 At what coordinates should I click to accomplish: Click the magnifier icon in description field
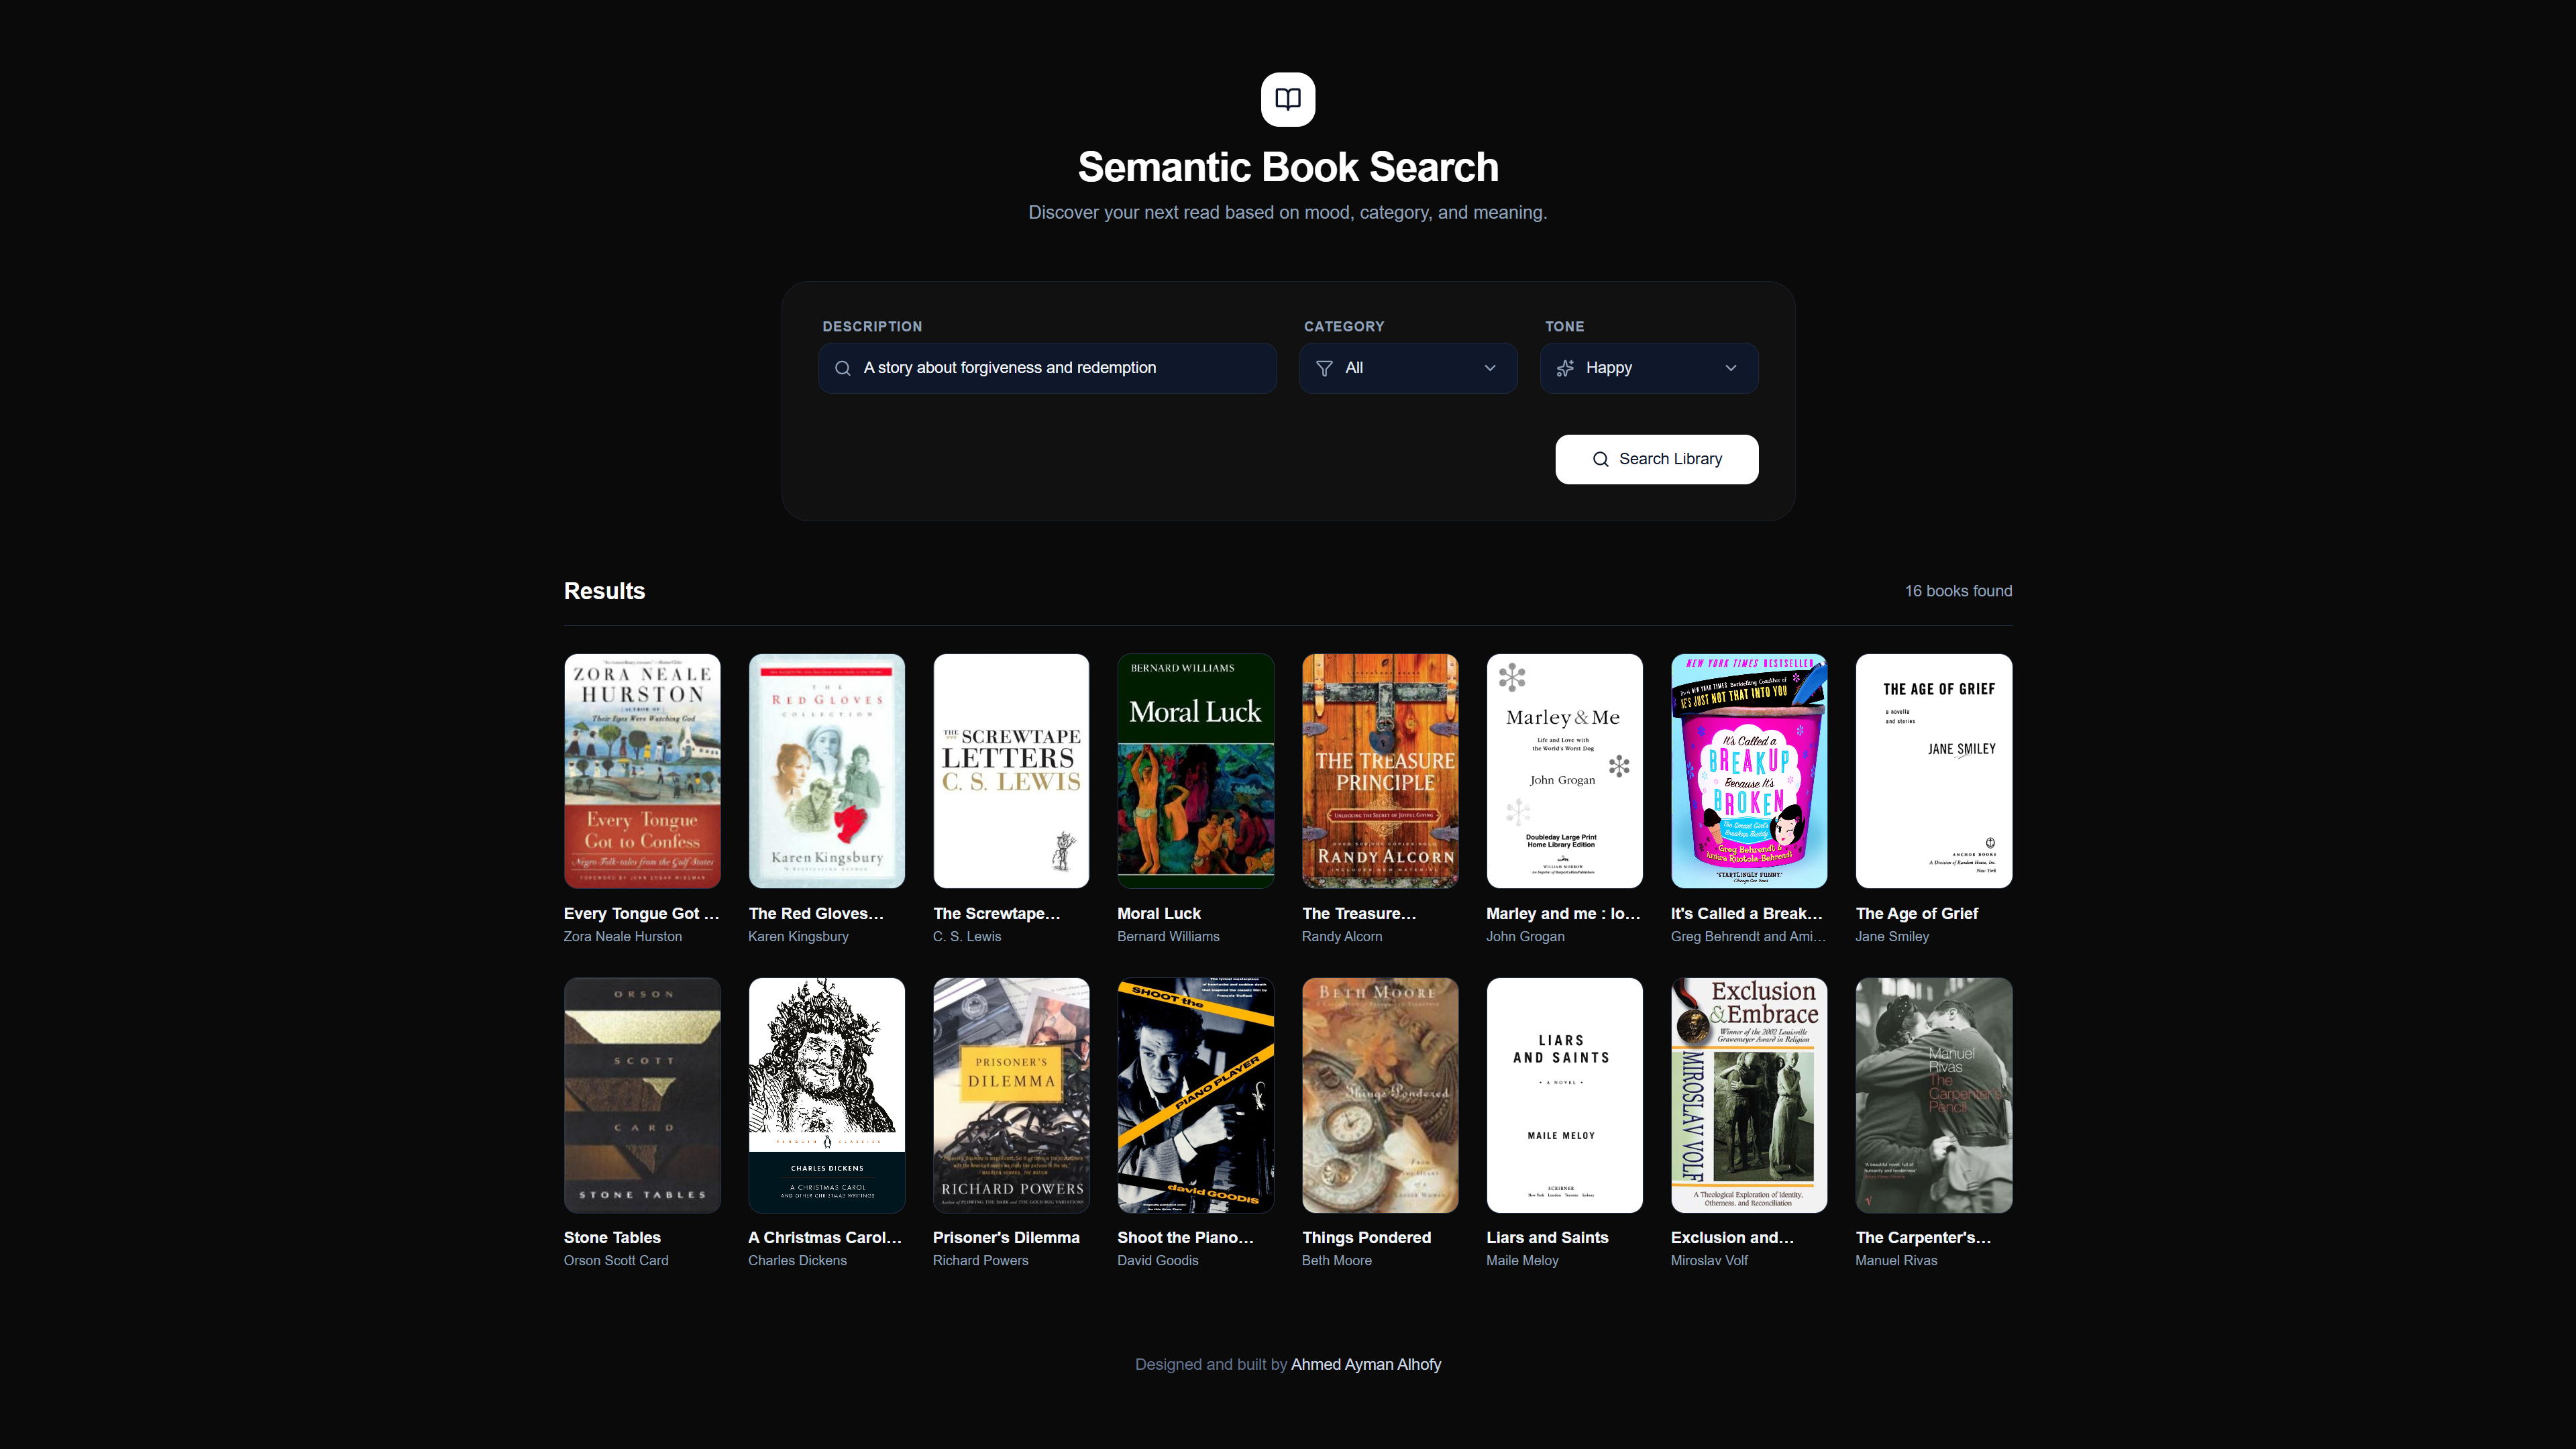[843, 368]
